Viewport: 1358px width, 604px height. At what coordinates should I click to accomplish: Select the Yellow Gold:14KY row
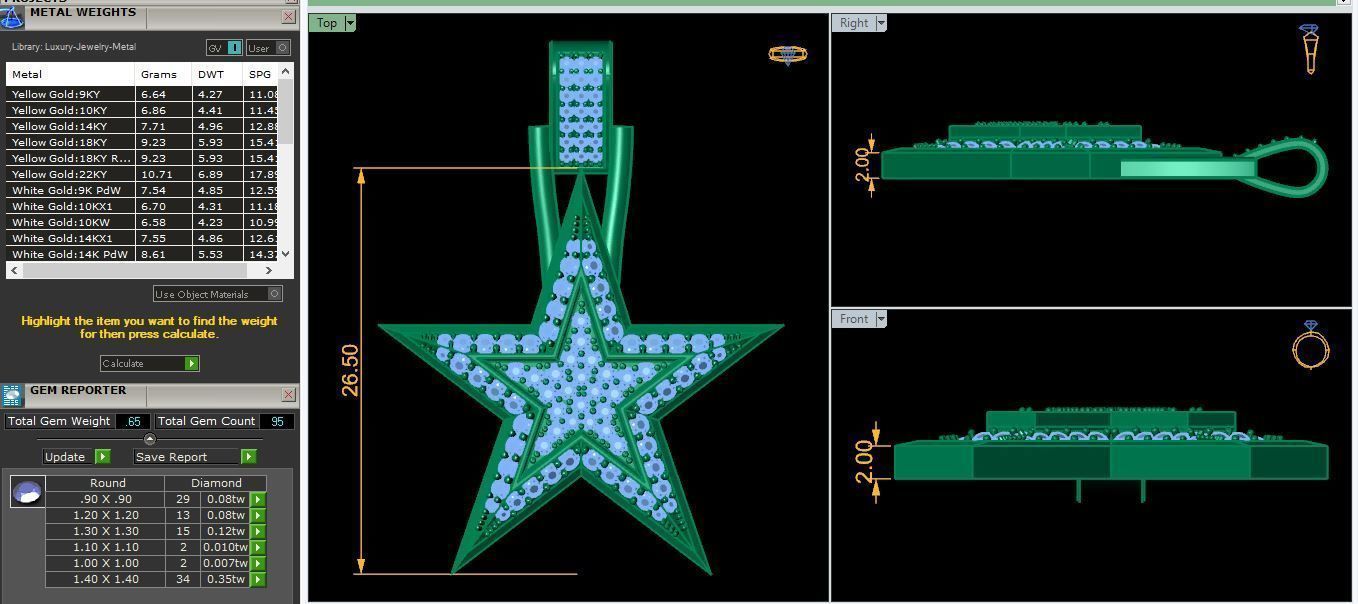[142, 126]
